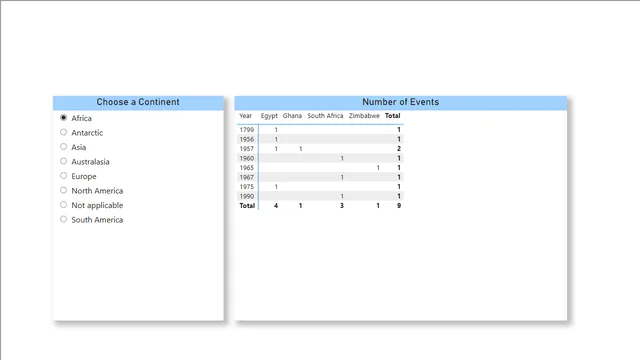Image resolution: width=640 pixels, height=360 pixels.
Task: Click the Zimbabwe value in 1965 row
Action: click(378, 168)
